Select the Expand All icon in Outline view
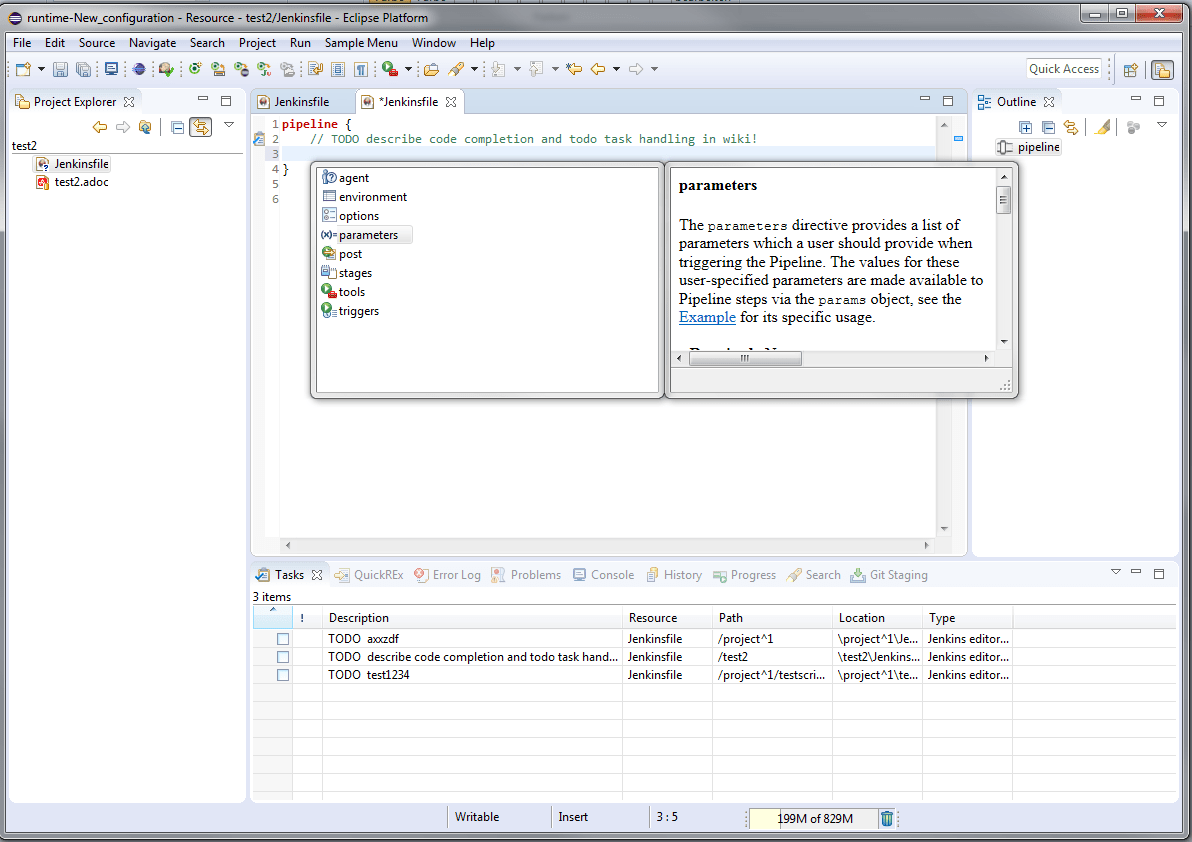This screenshot has width=1192, height=842. 1025,127
